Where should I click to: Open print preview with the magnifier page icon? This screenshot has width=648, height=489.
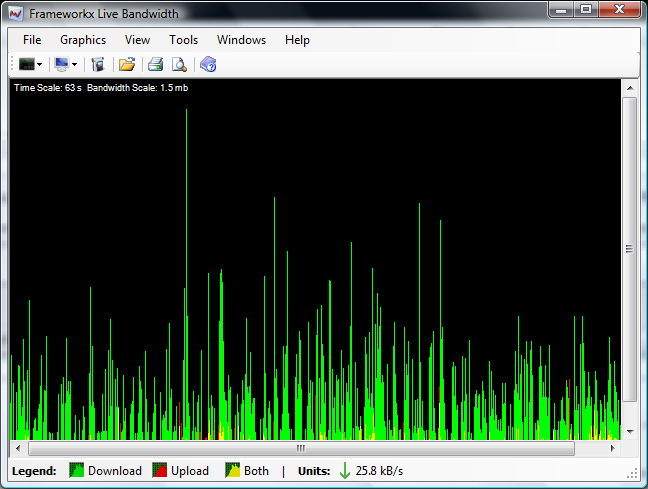click(x=179, y=64)
